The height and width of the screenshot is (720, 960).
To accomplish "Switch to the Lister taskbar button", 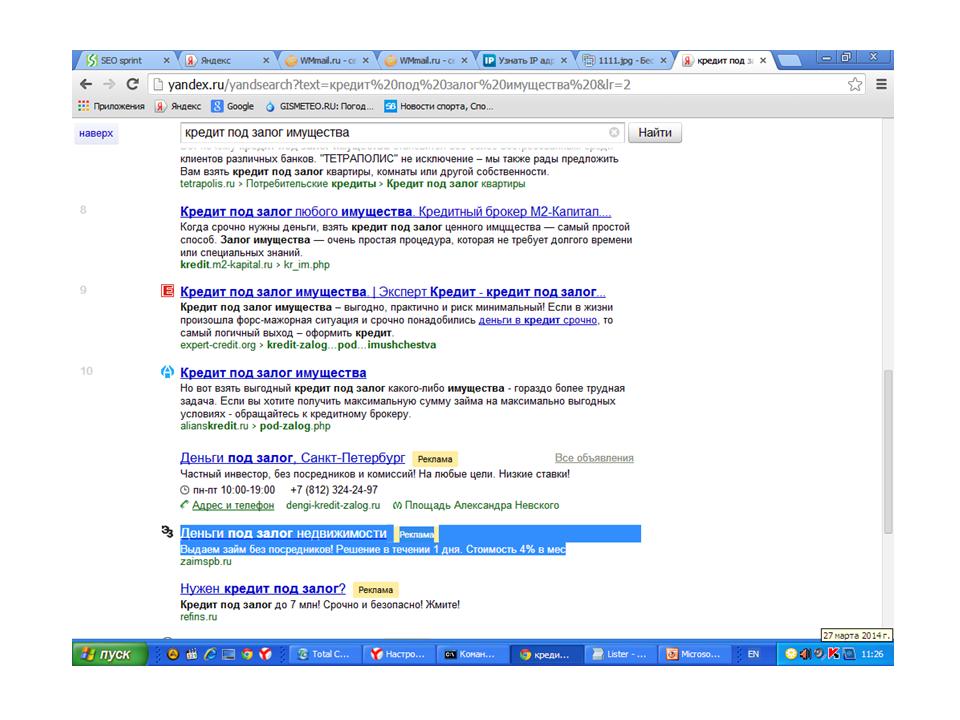I will [620, 654].
